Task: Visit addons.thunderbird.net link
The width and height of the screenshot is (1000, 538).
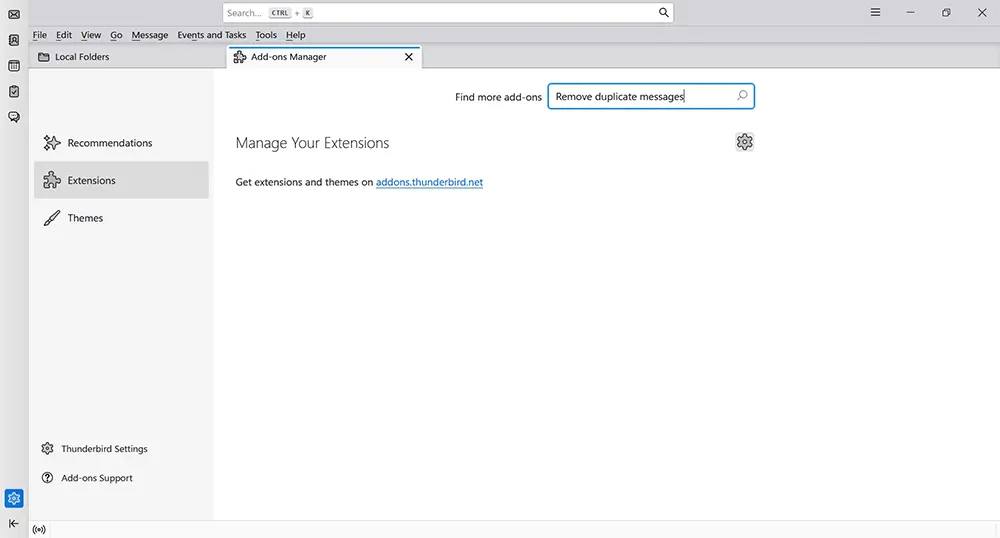Action: coord(429,182)
